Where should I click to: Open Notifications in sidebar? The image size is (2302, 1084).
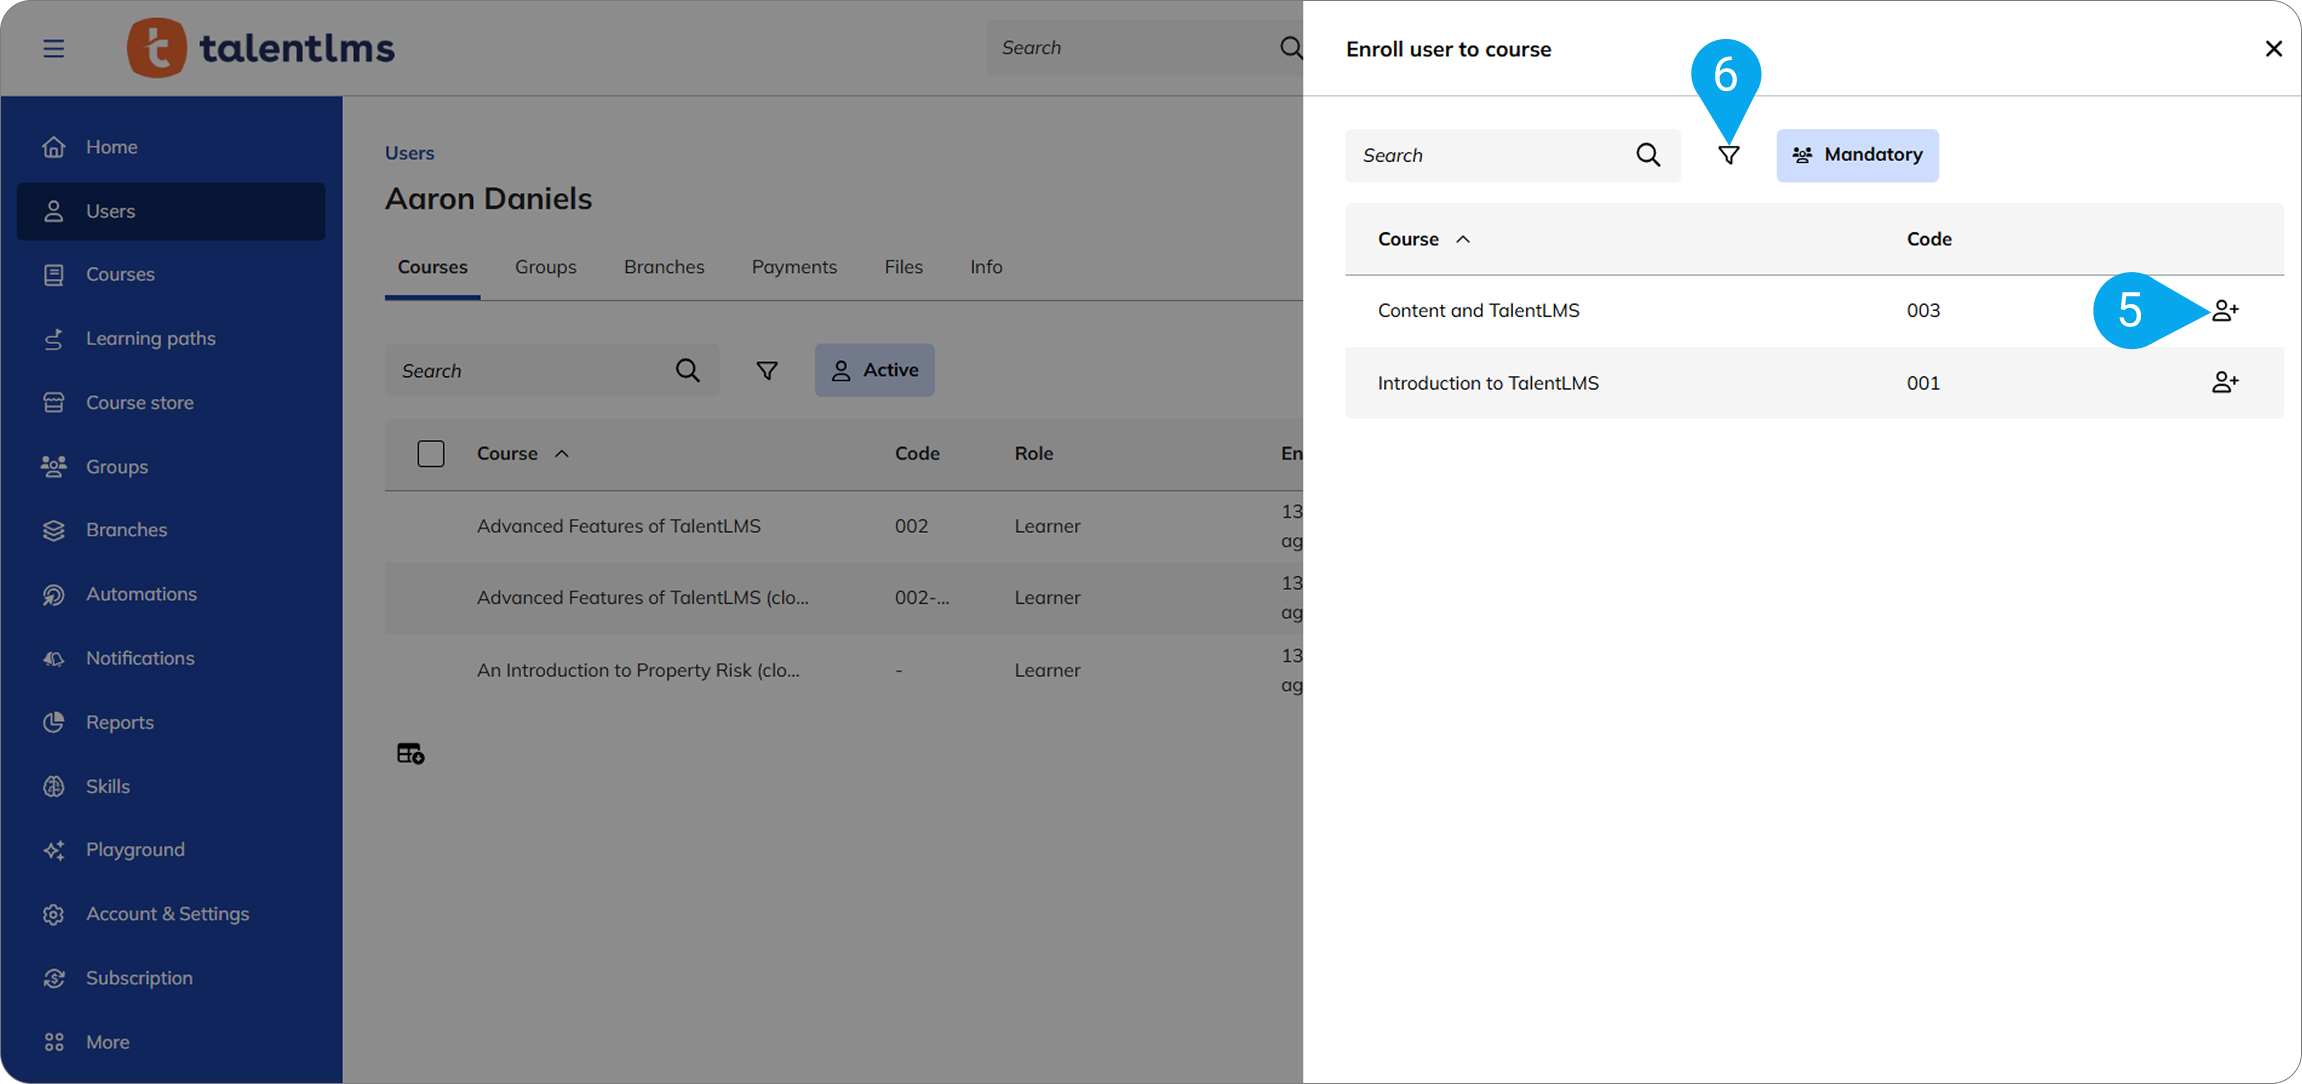click(171, 658)
